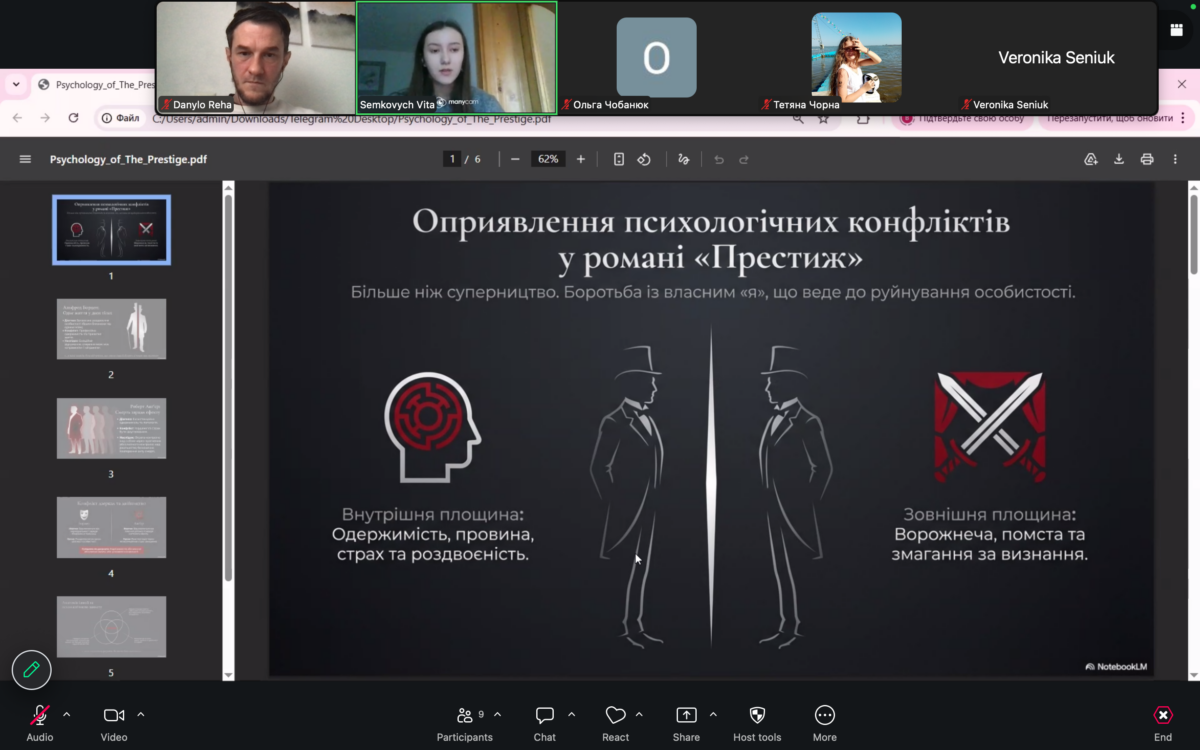The height and width of the screenshot is (750, 1200).
Task: Open Host tools shield icon
Action: point(757,716)
